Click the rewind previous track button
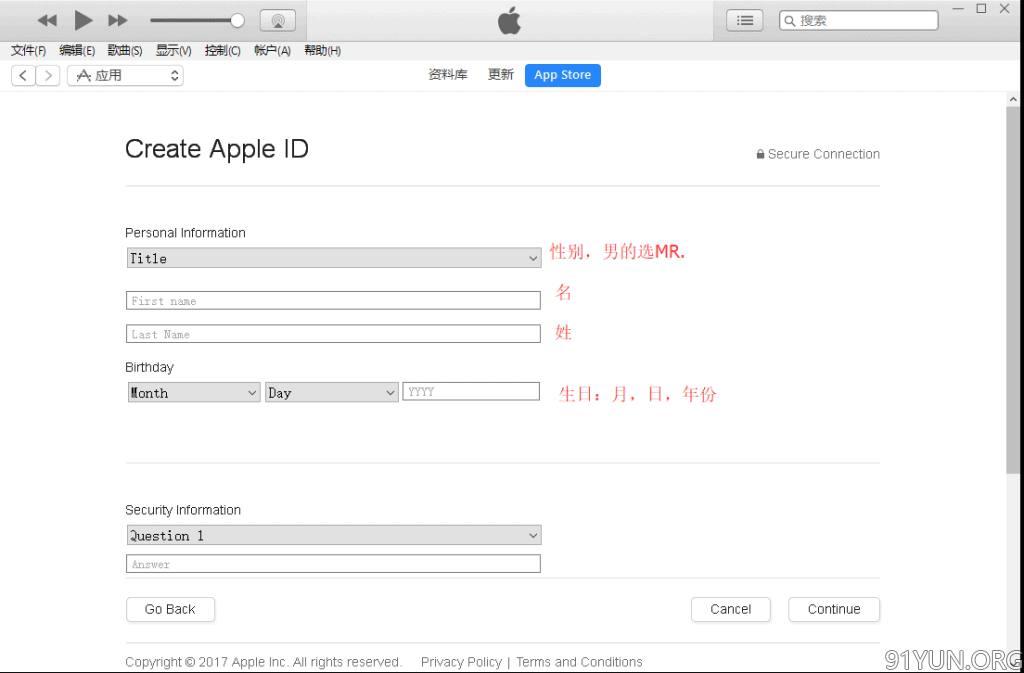The height and width of the screenshot is (673, 1024). click(x=47, y=21)
